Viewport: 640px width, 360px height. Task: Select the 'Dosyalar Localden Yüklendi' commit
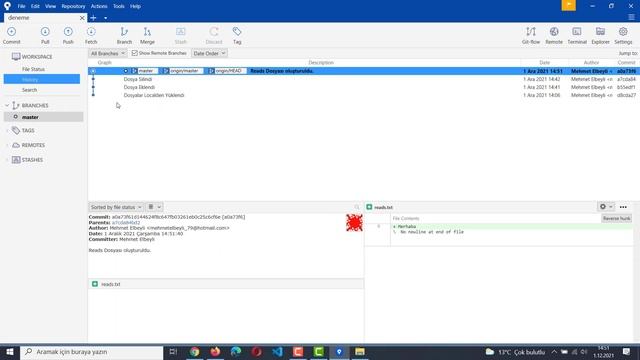point(363,95)
